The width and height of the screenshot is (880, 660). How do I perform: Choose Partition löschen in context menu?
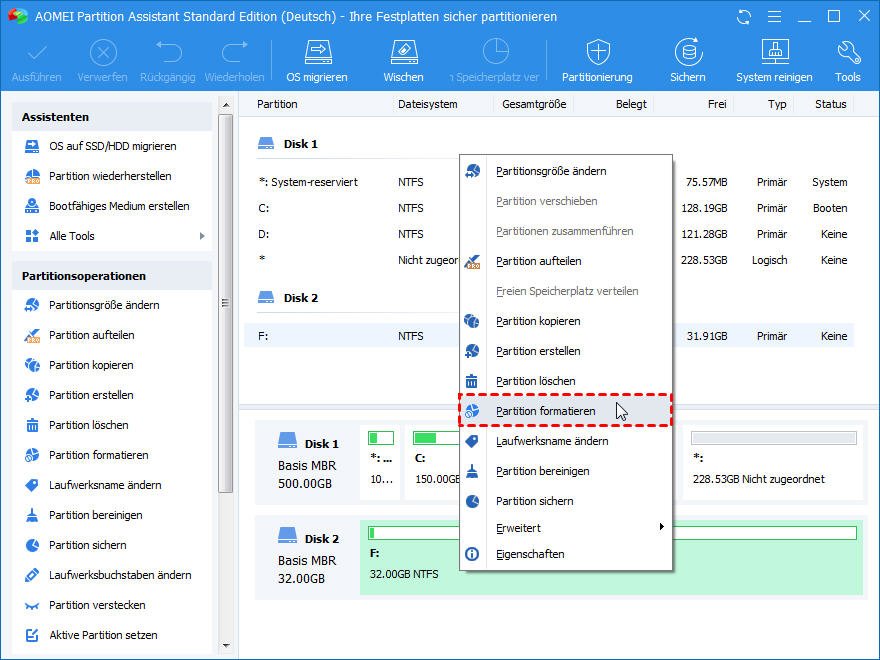(x=566, y=381)
